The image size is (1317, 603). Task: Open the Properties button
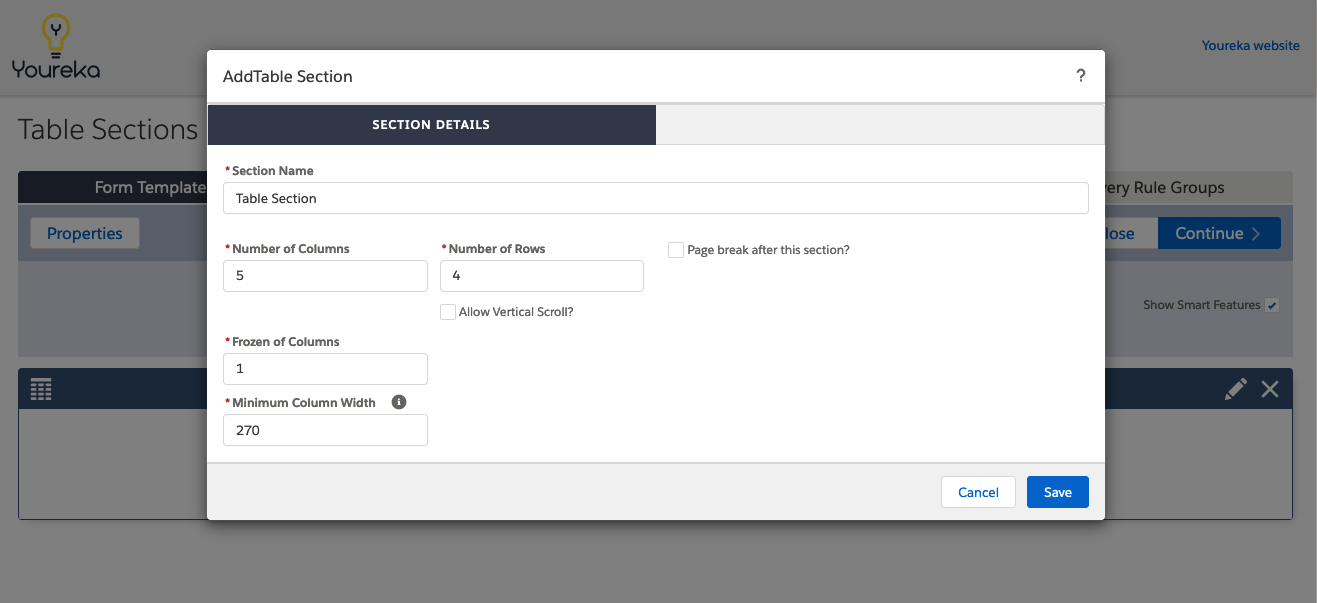click(x=85, y=233)
